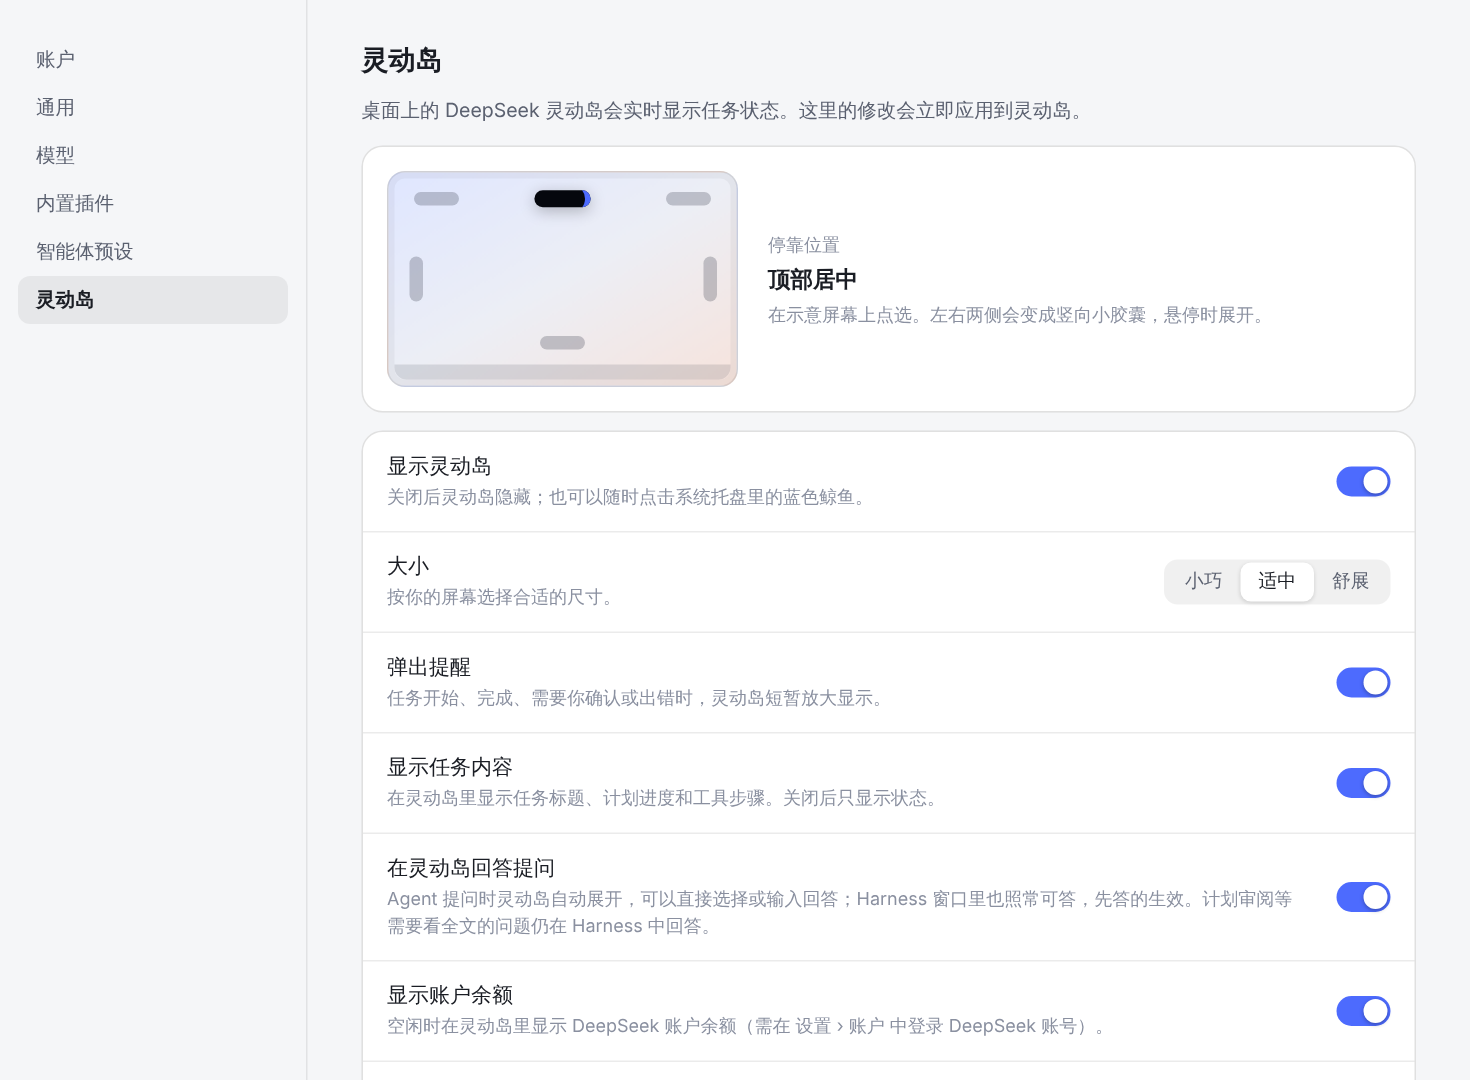Dock the island at the top-right pill
The image size is (1470, 1080).
(688, 199)
